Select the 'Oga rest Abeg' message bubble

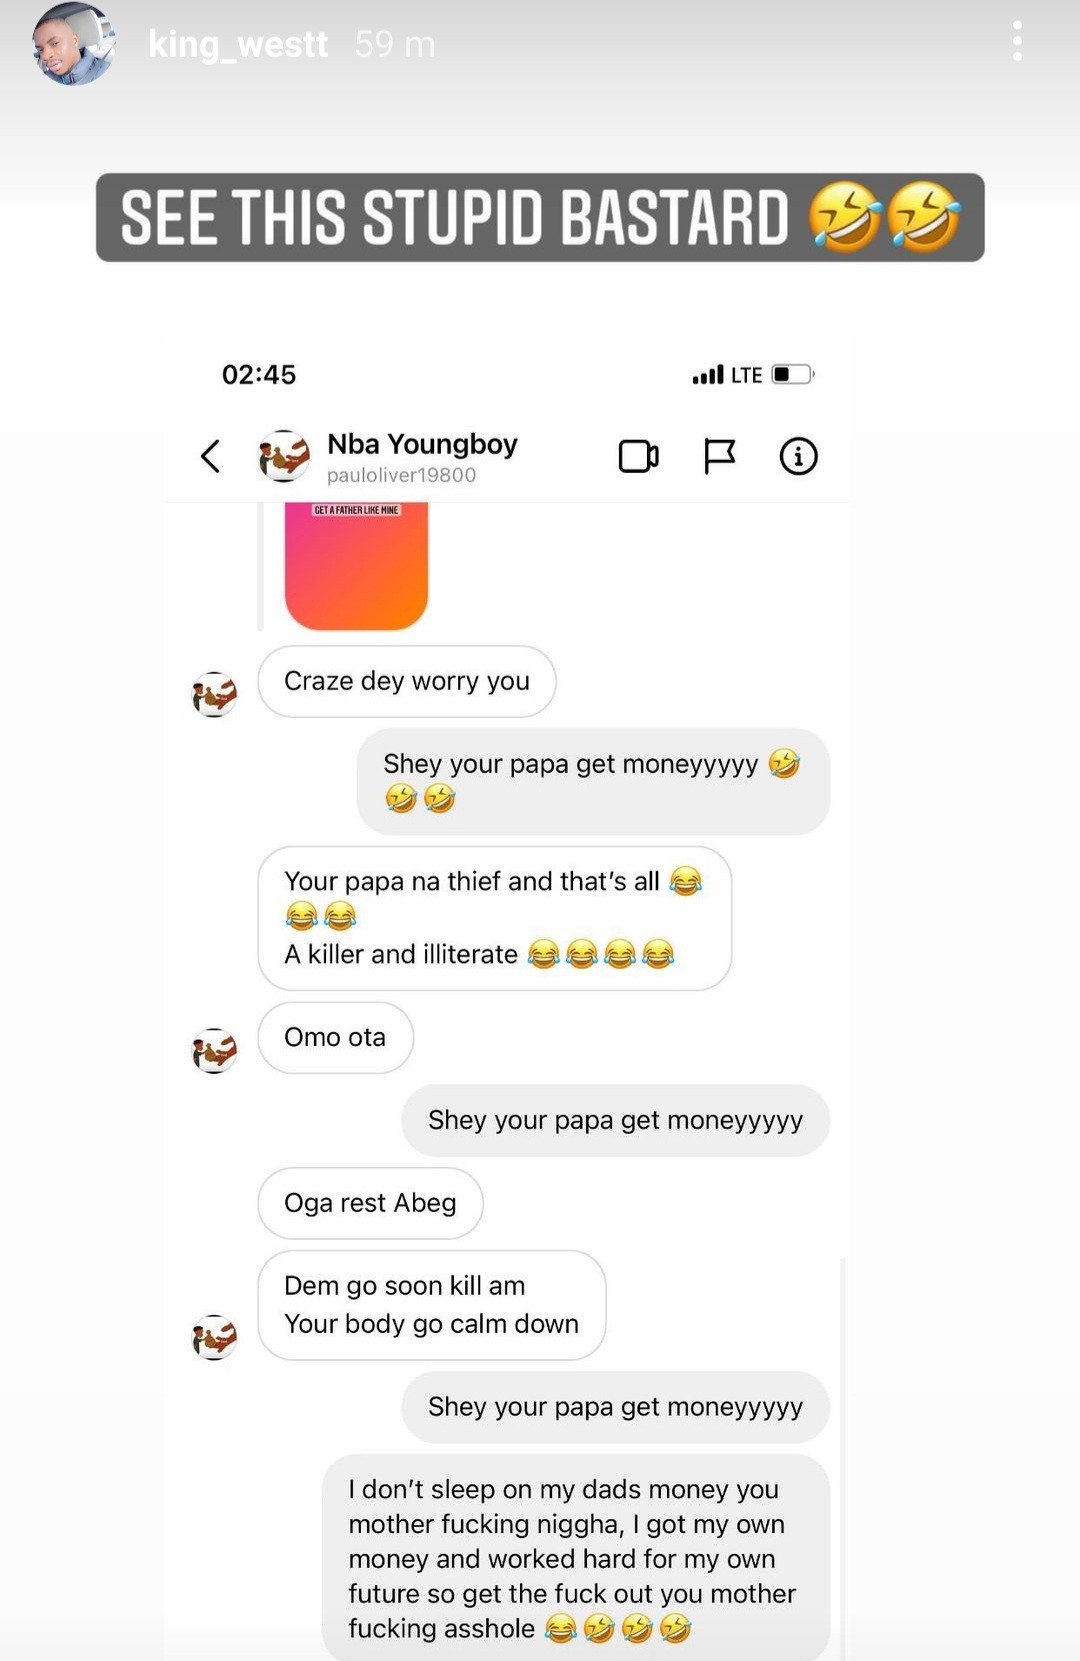pos(370,1203)
